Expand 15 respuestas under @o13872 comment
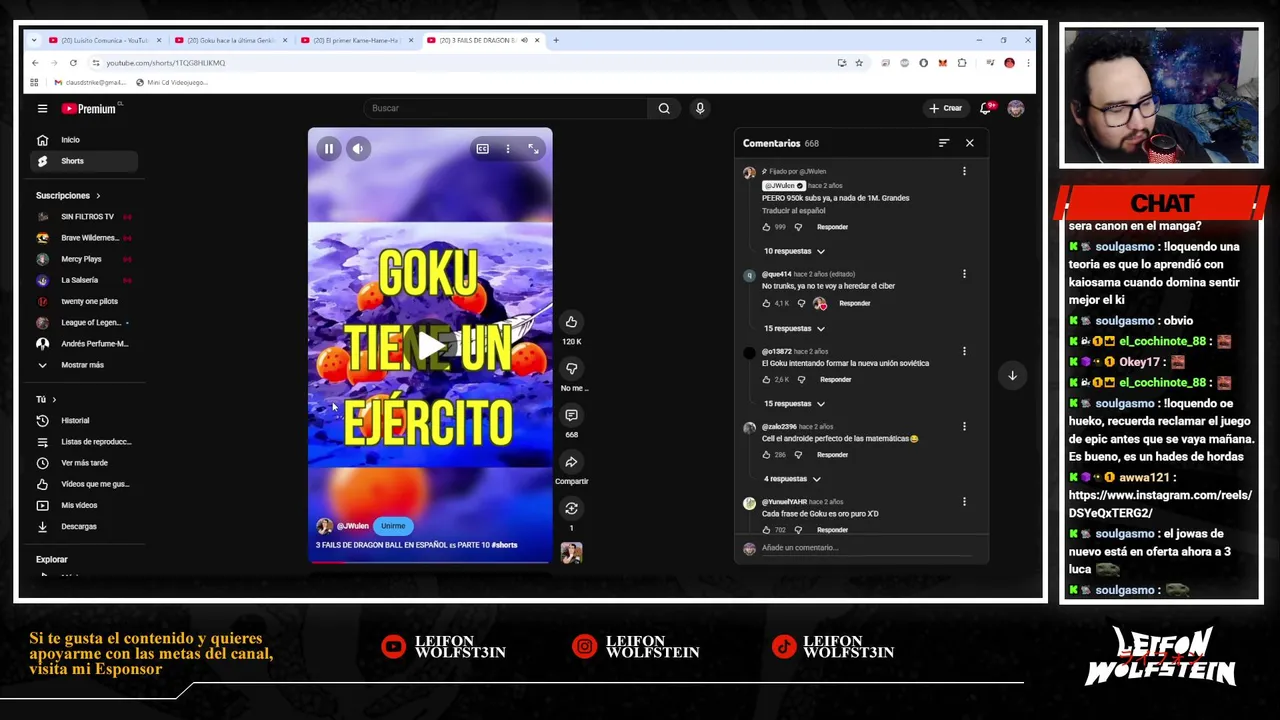The image size is (1280, 720). [x=794, y=404]
